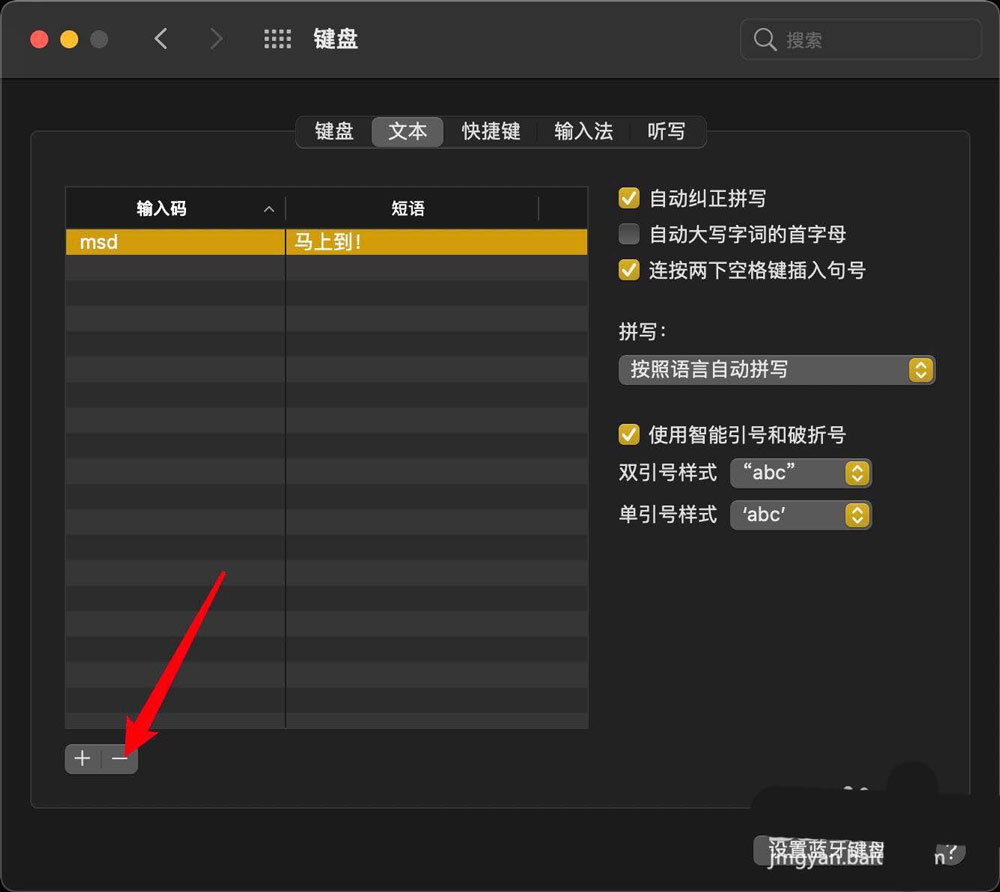Screen dimensions: 1000x892
Task: Open the 单引号样式 dropdown
Action: [800, 515]
